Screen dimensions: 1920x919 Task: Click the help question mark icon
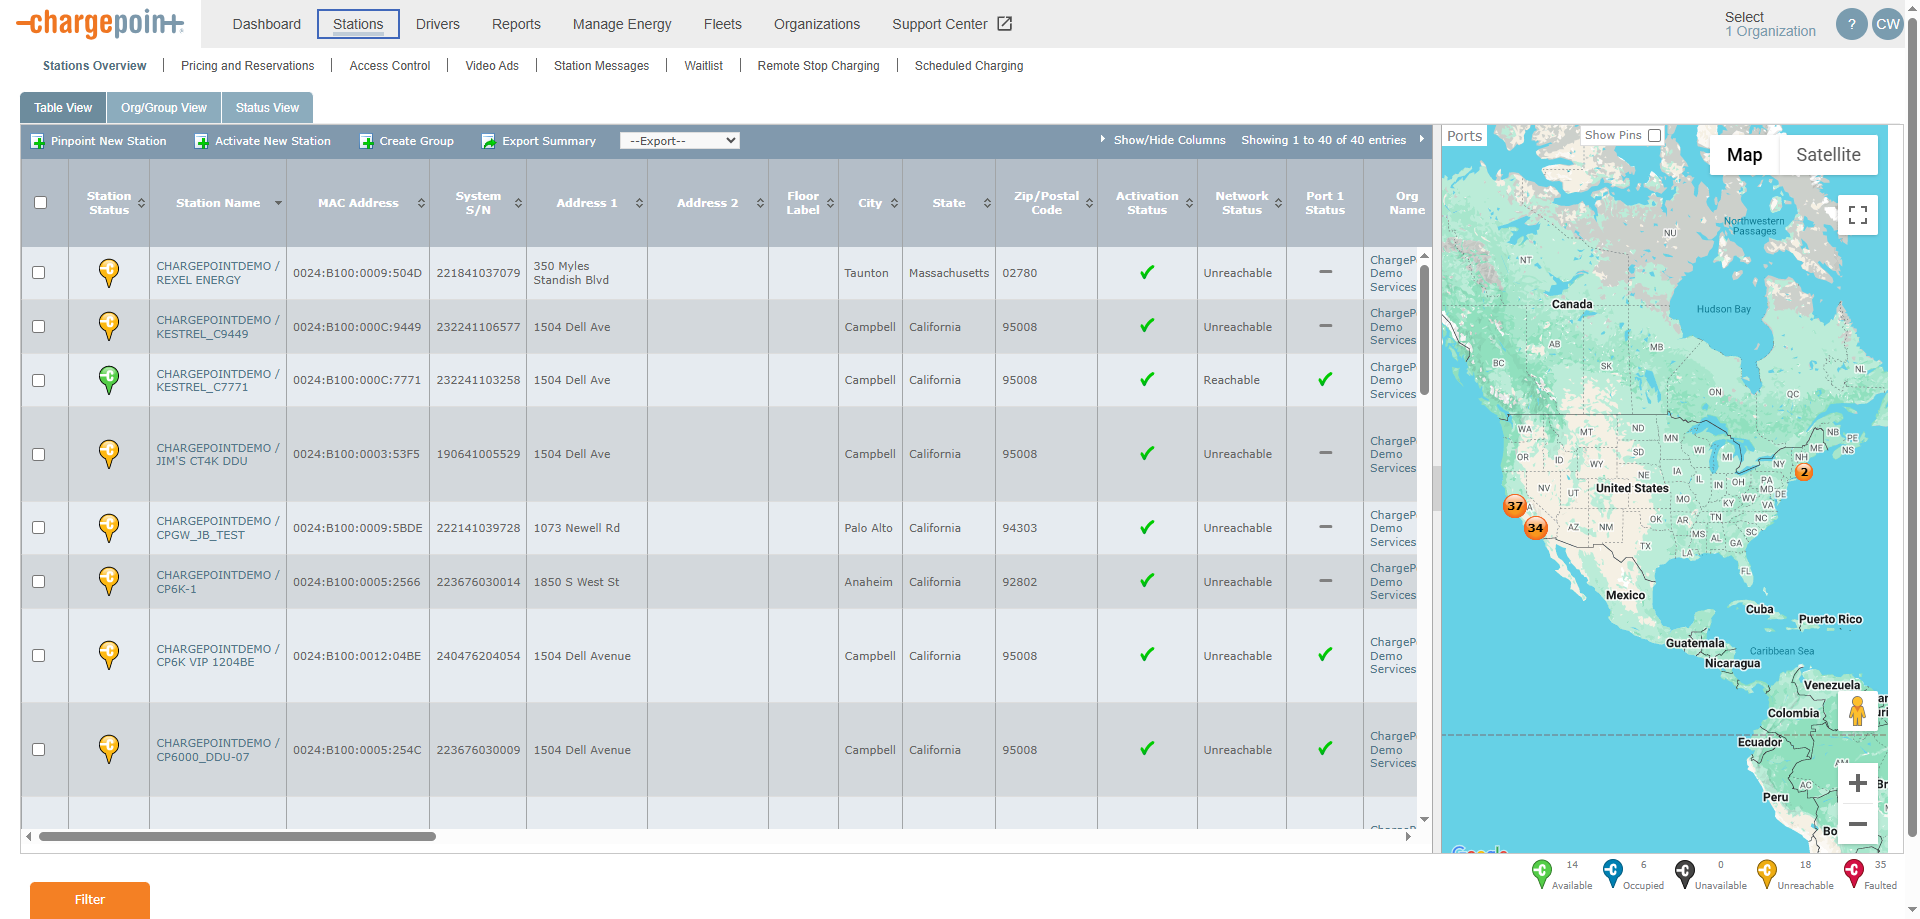click(x=1851, y=24)
